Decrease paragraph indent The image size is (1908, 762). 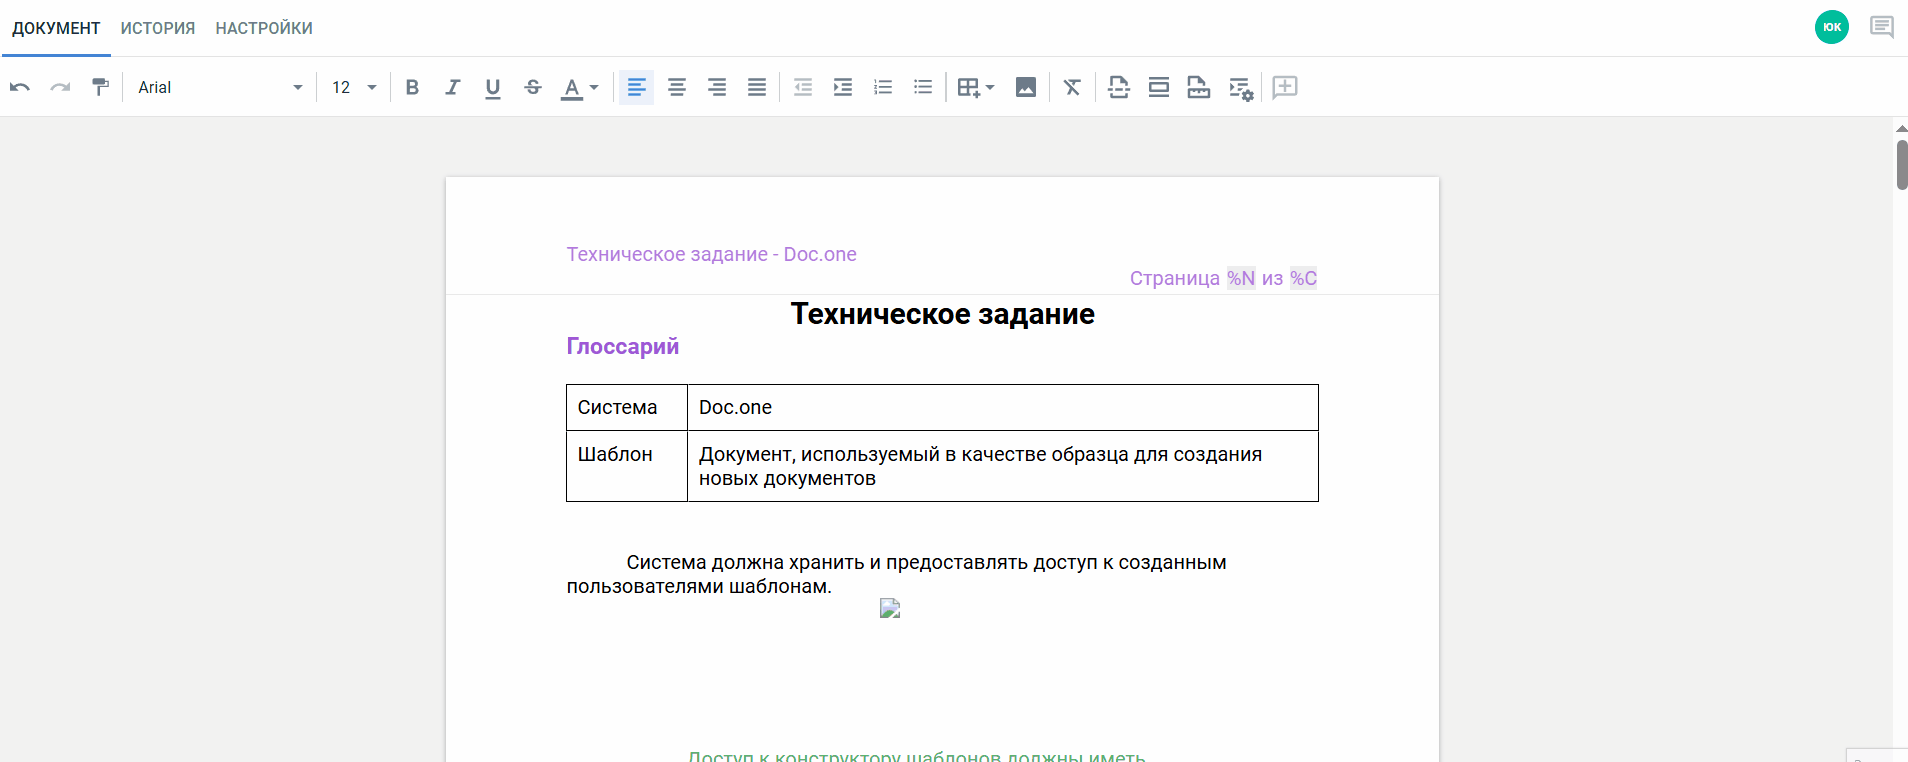pos(803,87)
